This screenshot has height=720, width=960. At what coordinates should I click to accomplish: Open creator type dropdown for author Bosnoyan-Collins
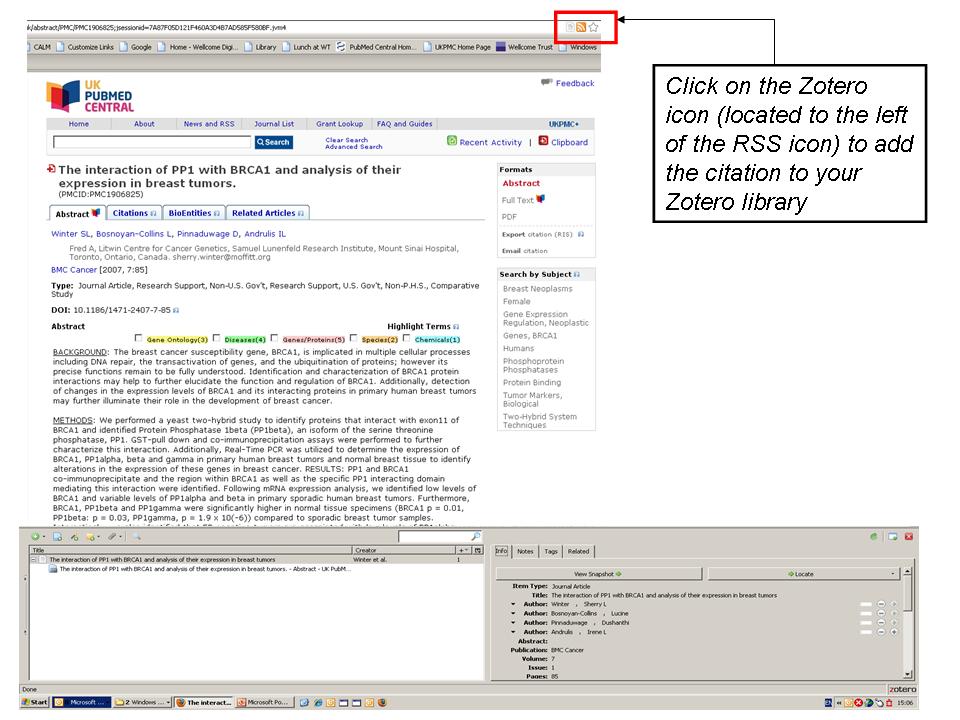513,613
